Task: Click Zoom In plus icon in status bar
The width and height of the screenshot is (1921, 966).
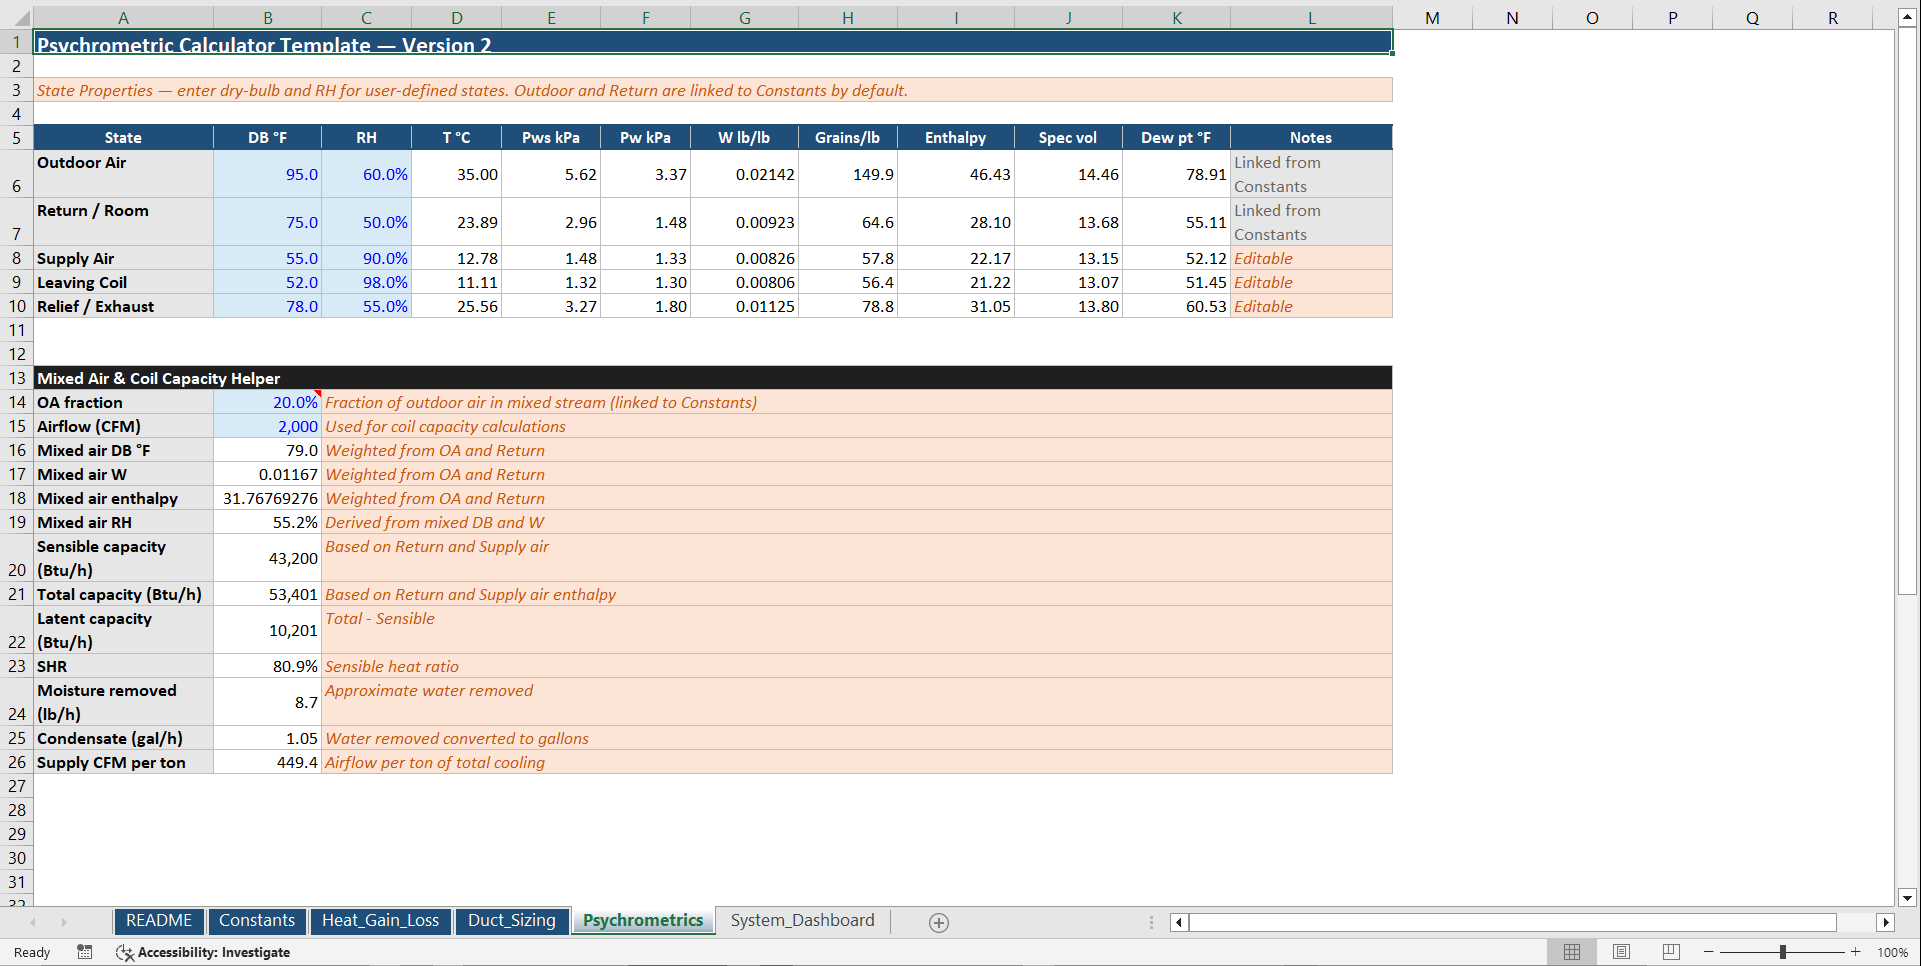Action: [1857, 952]
